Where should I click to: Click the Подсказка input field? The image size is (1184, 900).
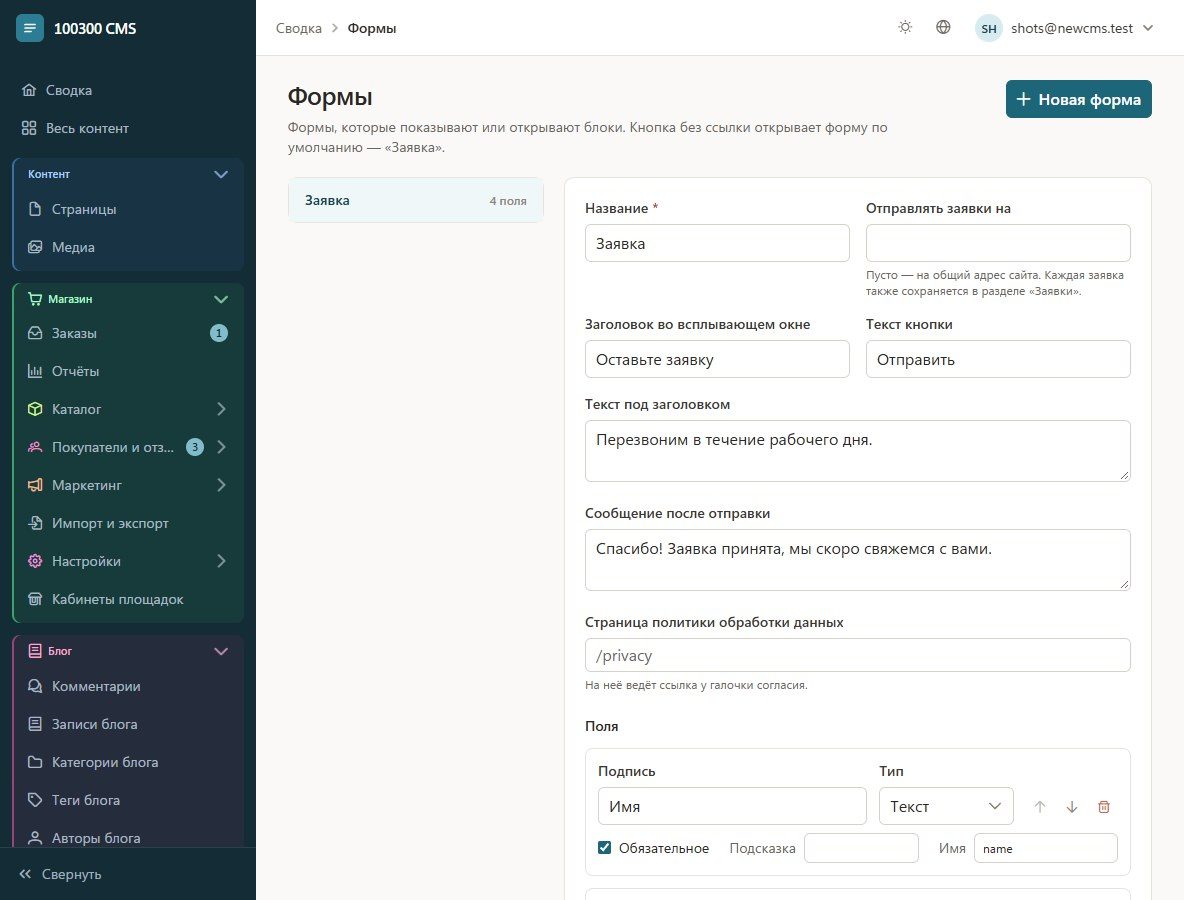click(x=861, y=848)
